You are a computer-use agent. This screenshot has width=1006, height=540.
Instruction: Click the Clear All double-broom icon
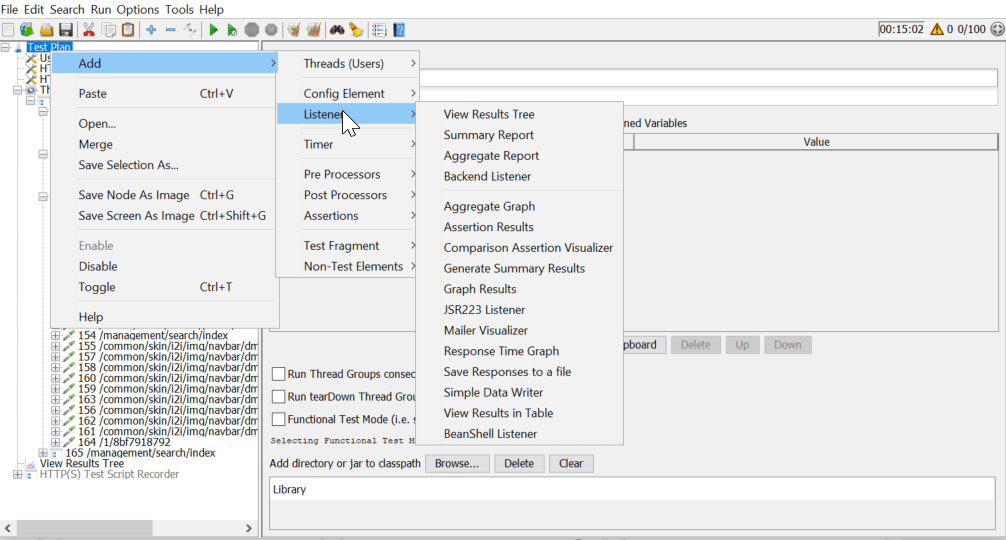pos(313,30)
